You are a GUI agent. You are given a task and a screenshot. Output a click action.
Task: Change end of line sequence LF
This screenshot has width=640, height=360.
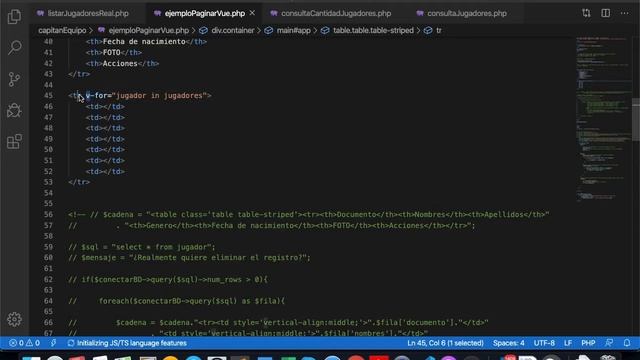click(568, 343)
